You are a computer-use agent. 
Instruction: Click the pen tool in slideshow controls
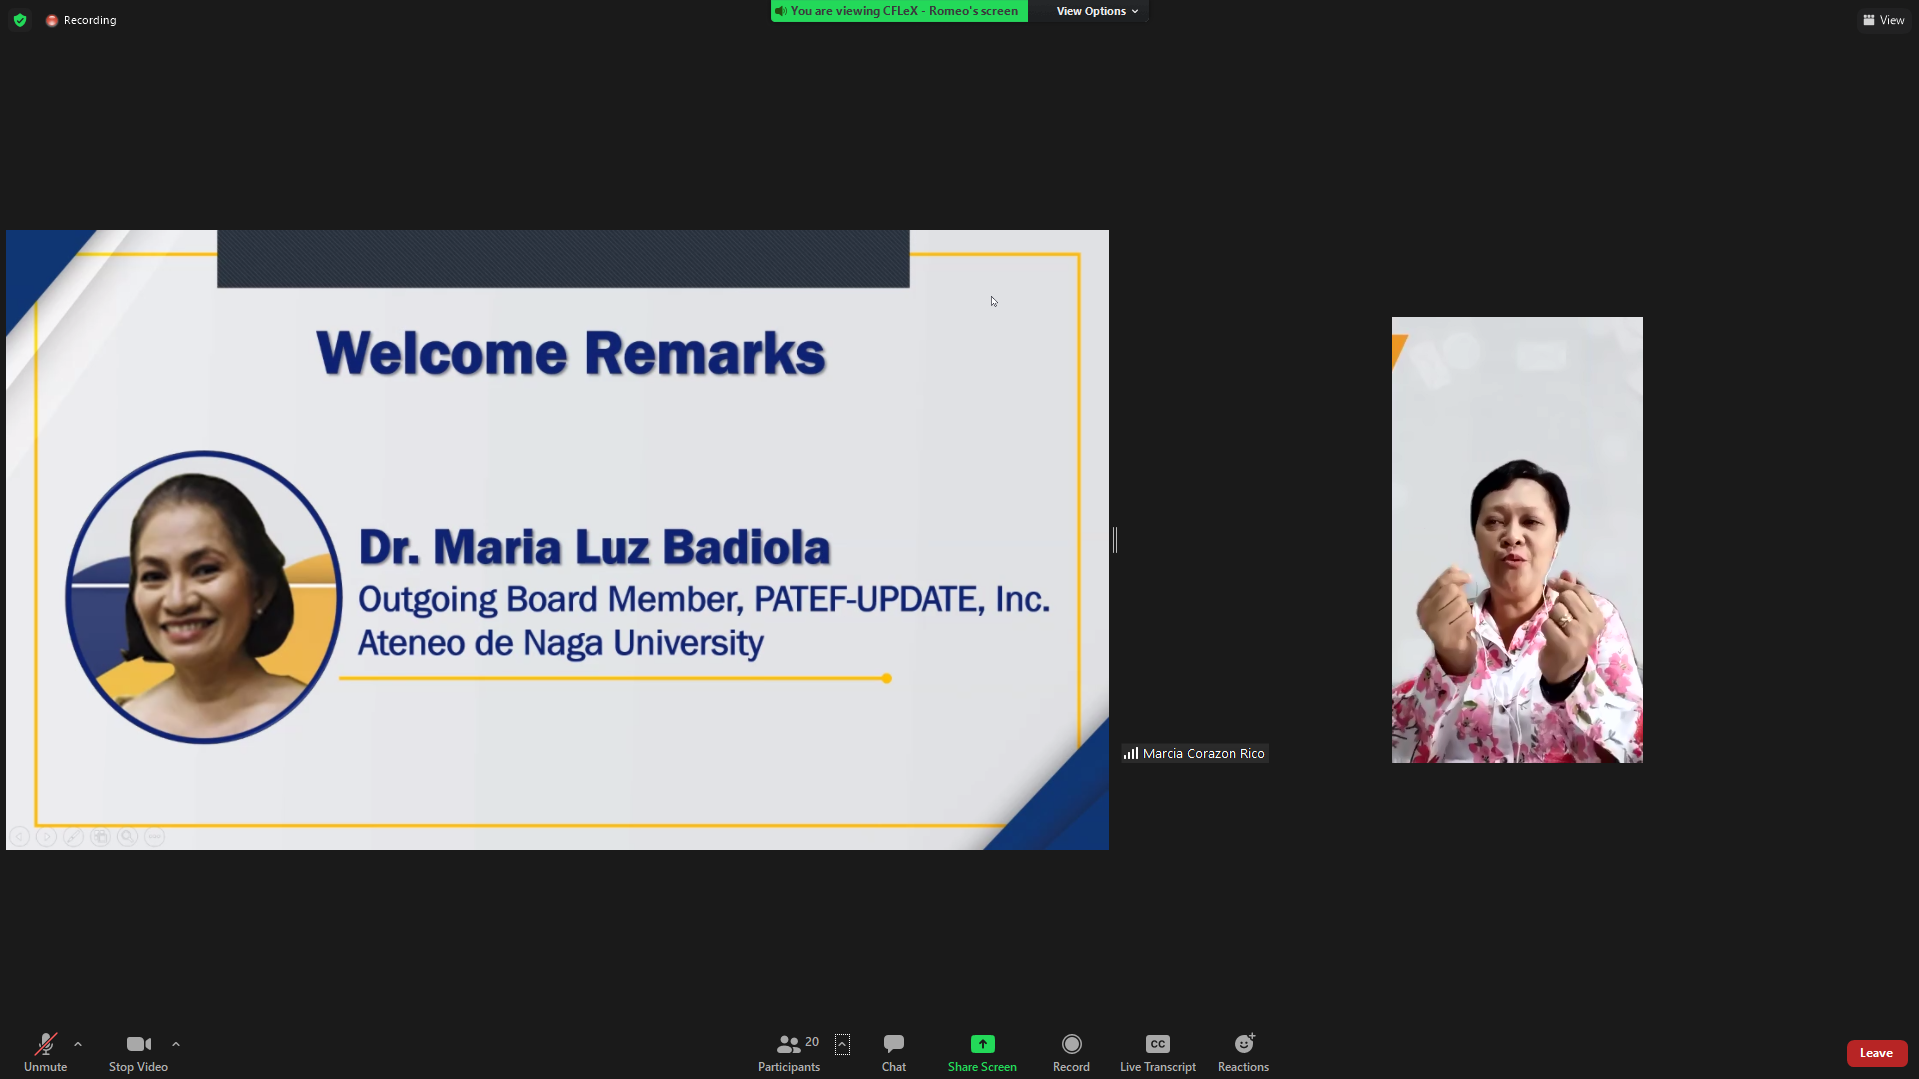tap(73, 837)
